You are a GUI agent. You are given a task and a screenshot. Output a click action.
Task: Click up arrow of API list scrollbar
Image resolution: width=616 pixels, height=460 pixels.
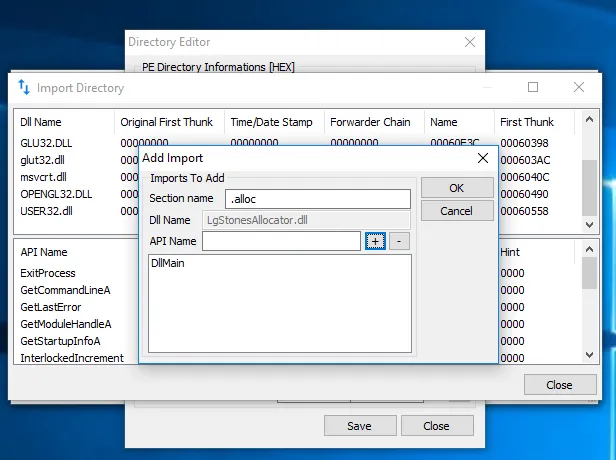[589, 249]
